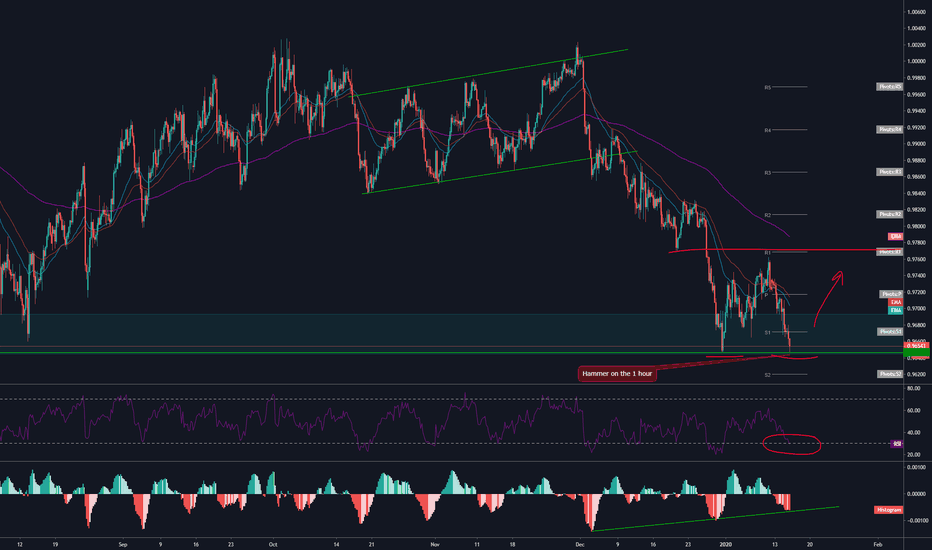Click the 2020 label on the time axis
932x550 pixels.
point(725,547)
